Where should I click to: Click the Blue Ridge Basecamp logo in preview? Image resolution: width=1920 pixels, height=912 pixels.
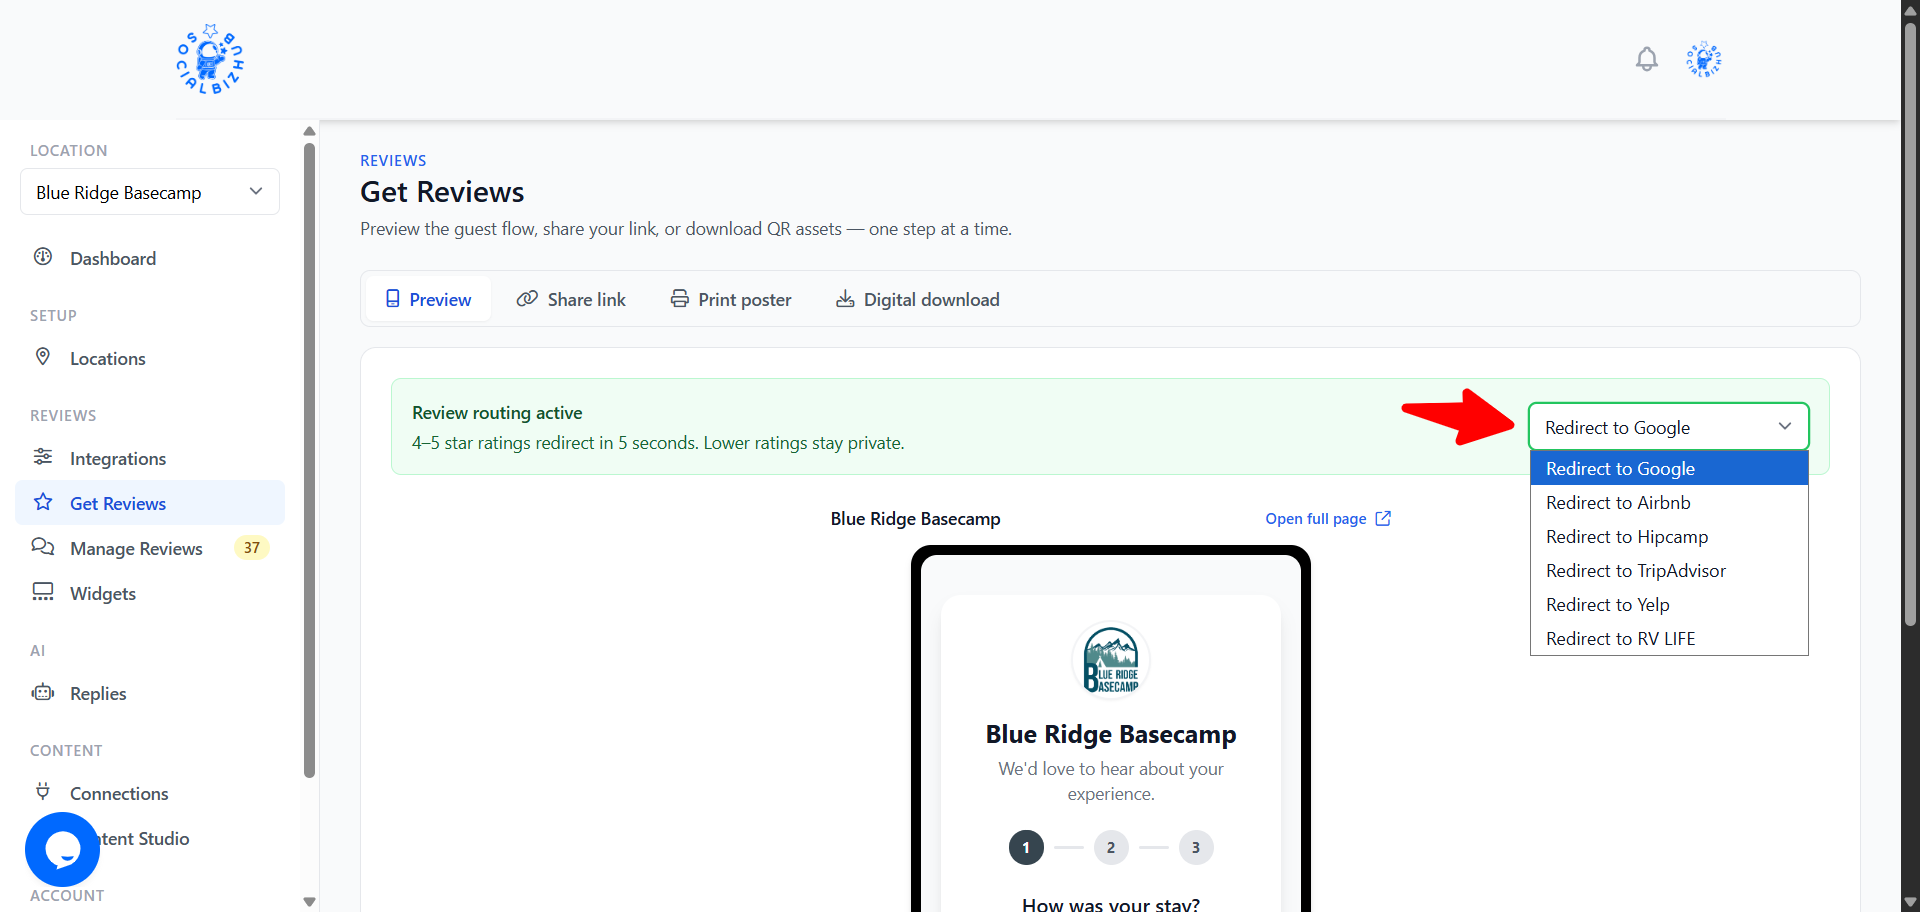point(1111,660)
